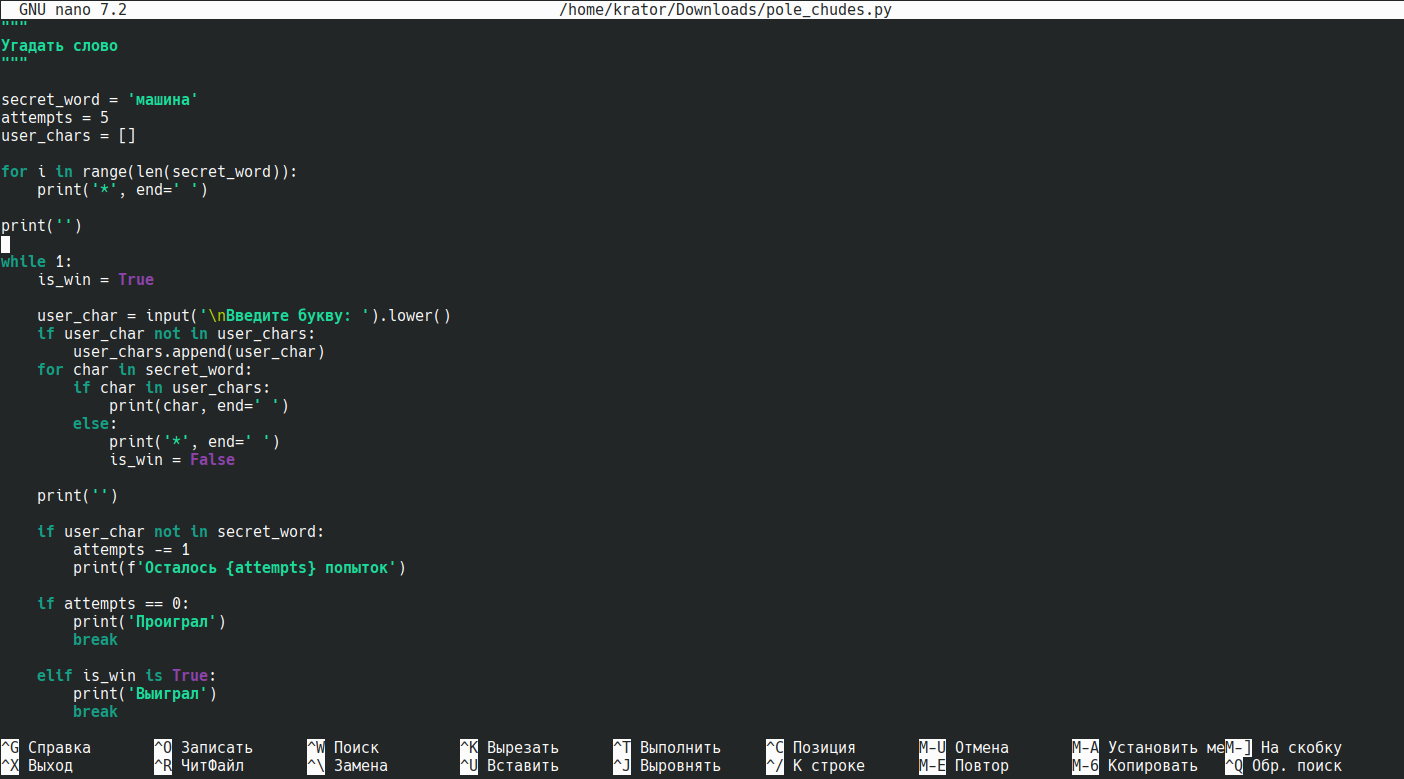
Task: Click the 'if user_char not in user_chars:' line
Action: pyautogui.click(x=176, y=334)
